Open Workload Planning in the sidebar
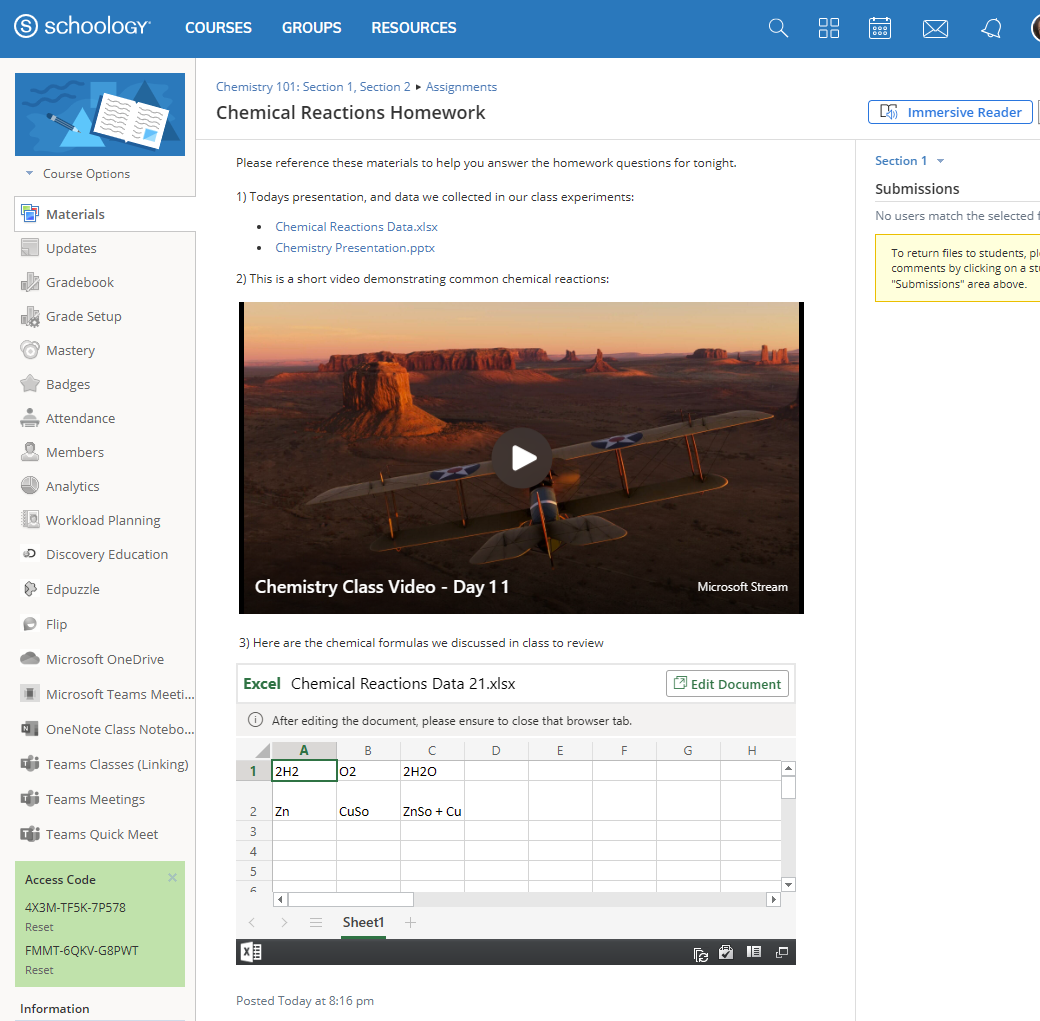This screenshot has height=1021, width=1040. click(103, 520)
